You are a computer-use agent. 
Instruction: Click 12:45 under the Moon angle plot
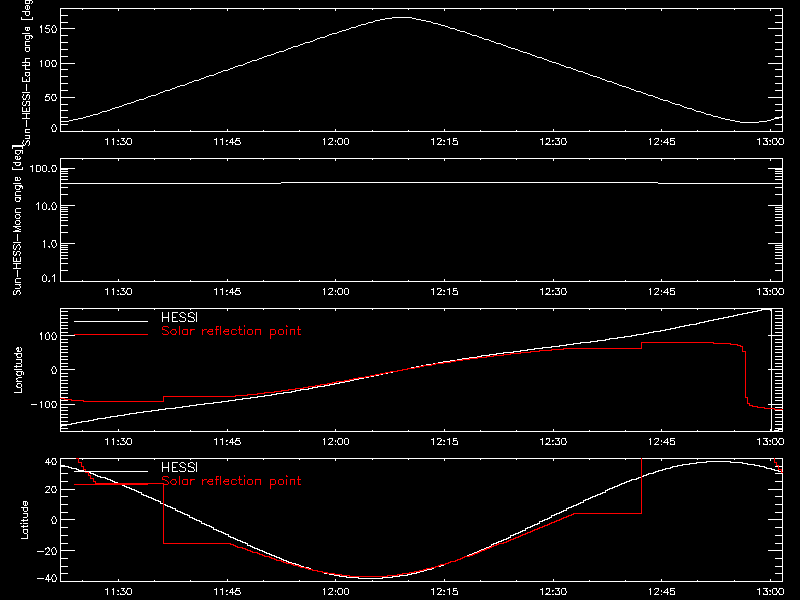click(662, 292)
